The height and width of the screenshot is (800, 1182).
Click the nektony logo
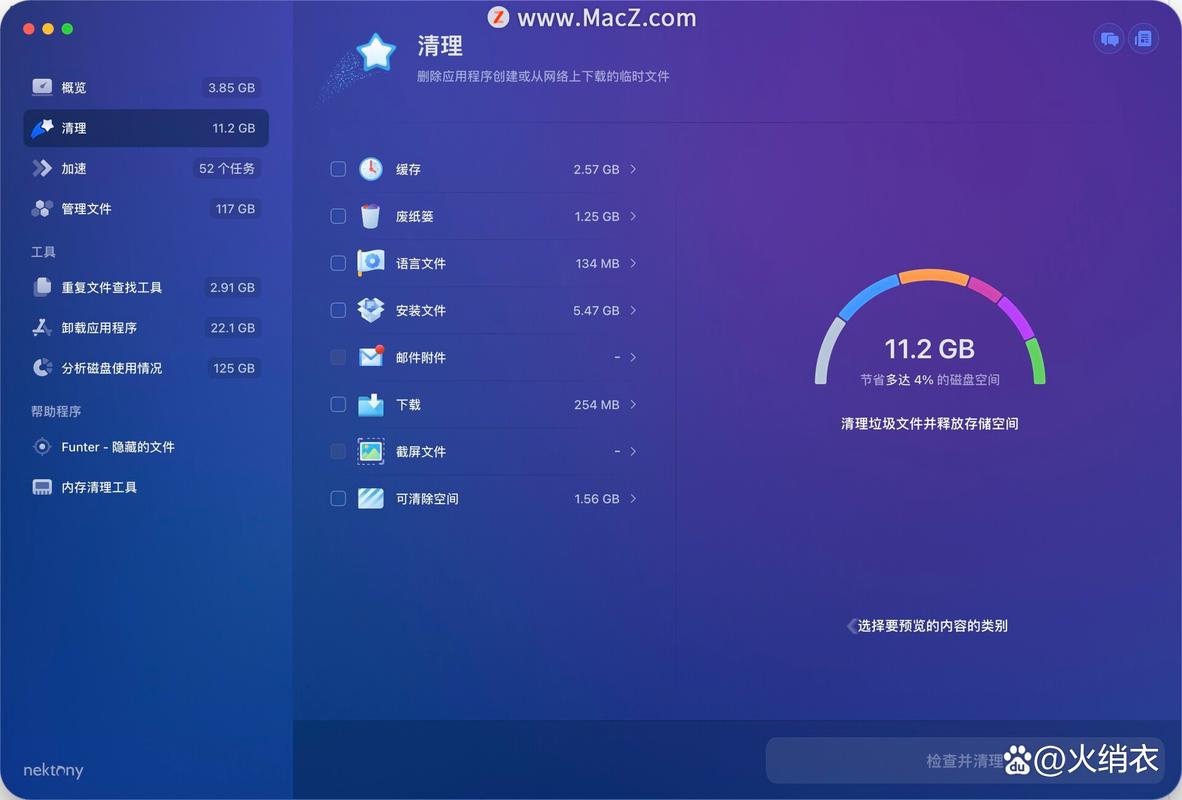(53, 770)
